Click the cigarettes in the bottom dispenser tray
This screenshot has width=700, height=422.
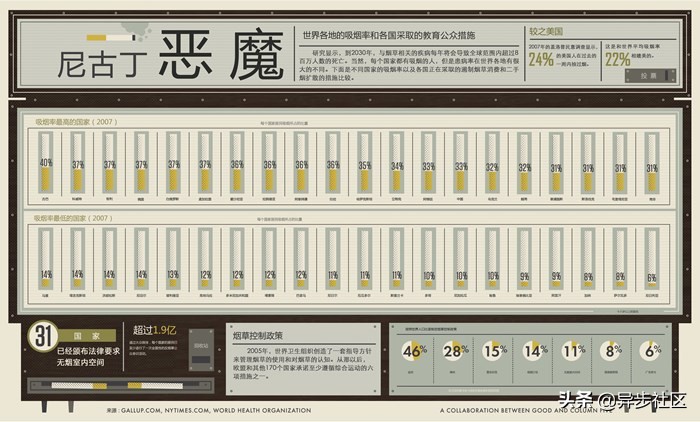117,385
